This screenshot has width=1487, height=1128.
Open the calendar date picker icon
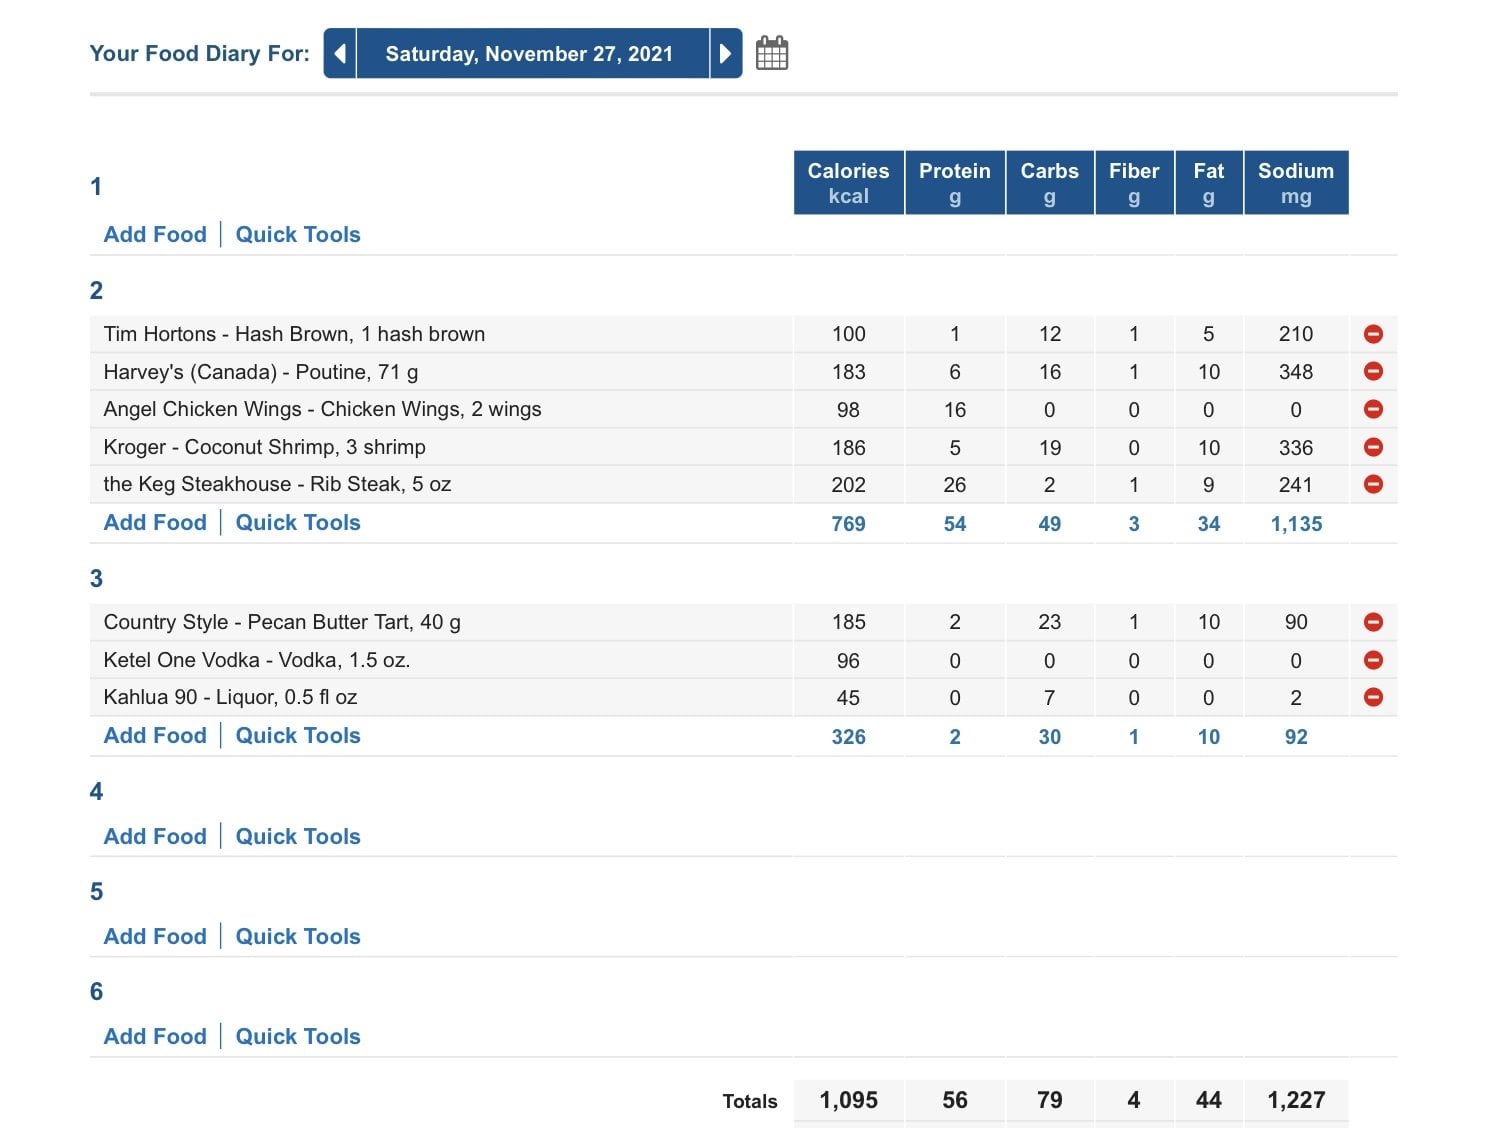[x=772, y=53]
